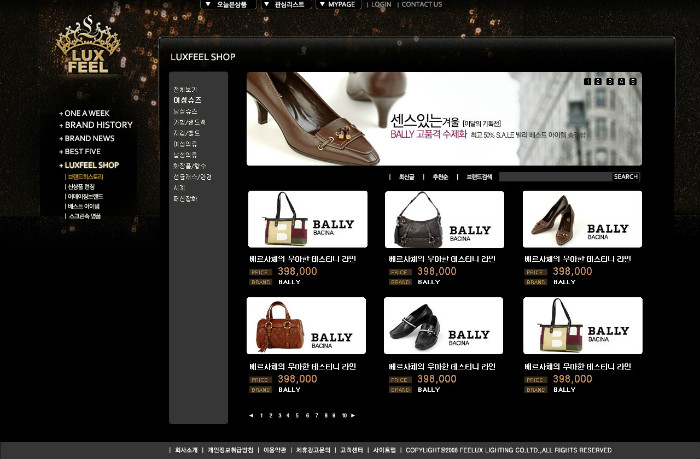Image resolution: width=700 pixels, height=459 pixels.
Task: Click the brown heel shoe banner
Action: 444,119
